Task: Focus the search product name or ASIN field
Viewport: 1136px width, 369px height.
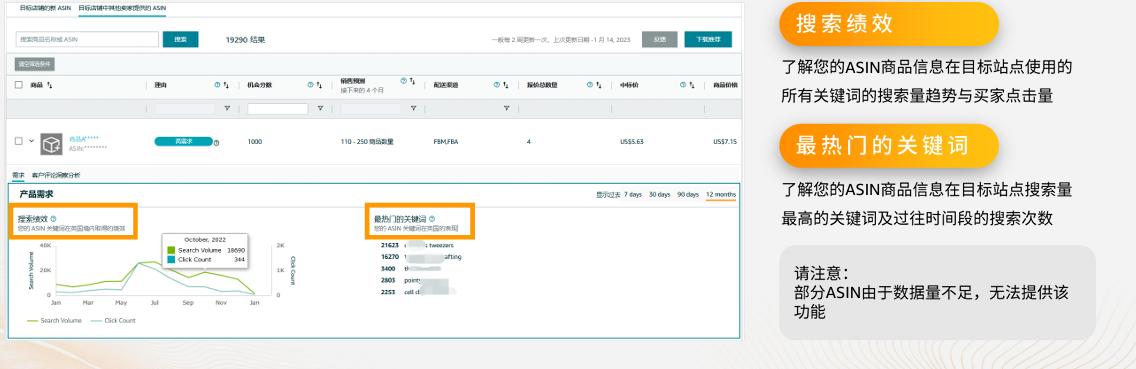Action: [87, 39]
